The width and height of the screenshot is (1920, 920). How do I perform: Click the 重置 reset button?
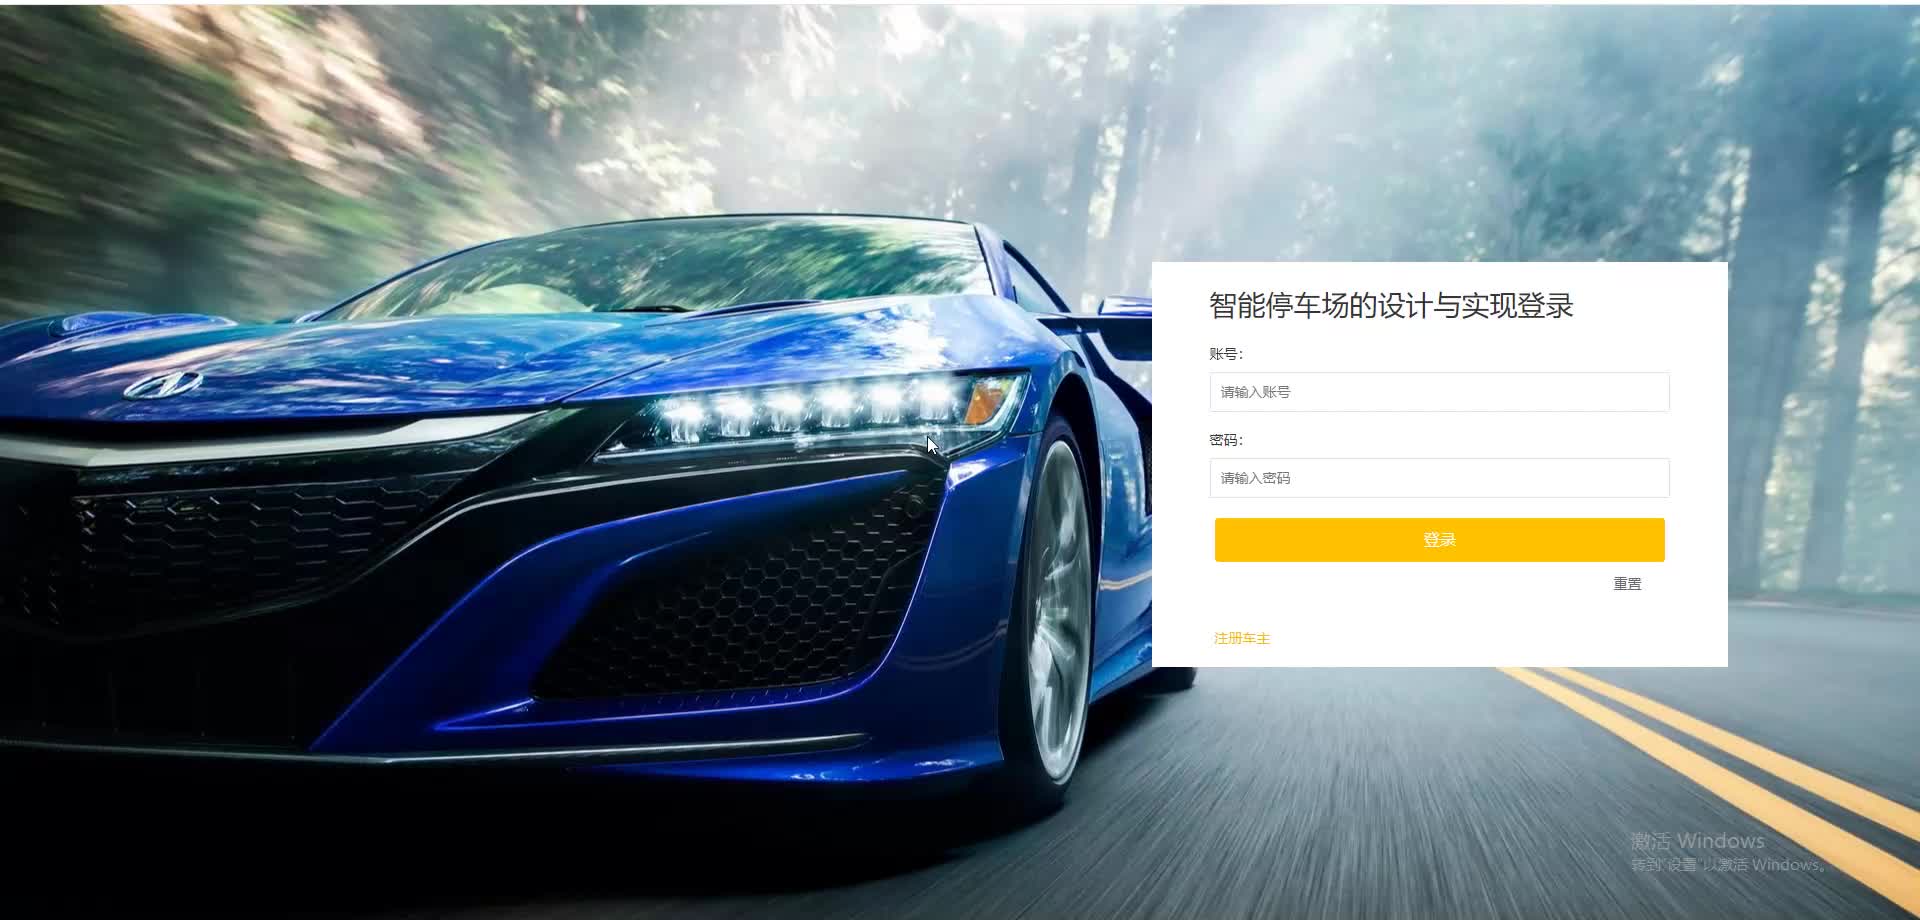point(1627,584)
